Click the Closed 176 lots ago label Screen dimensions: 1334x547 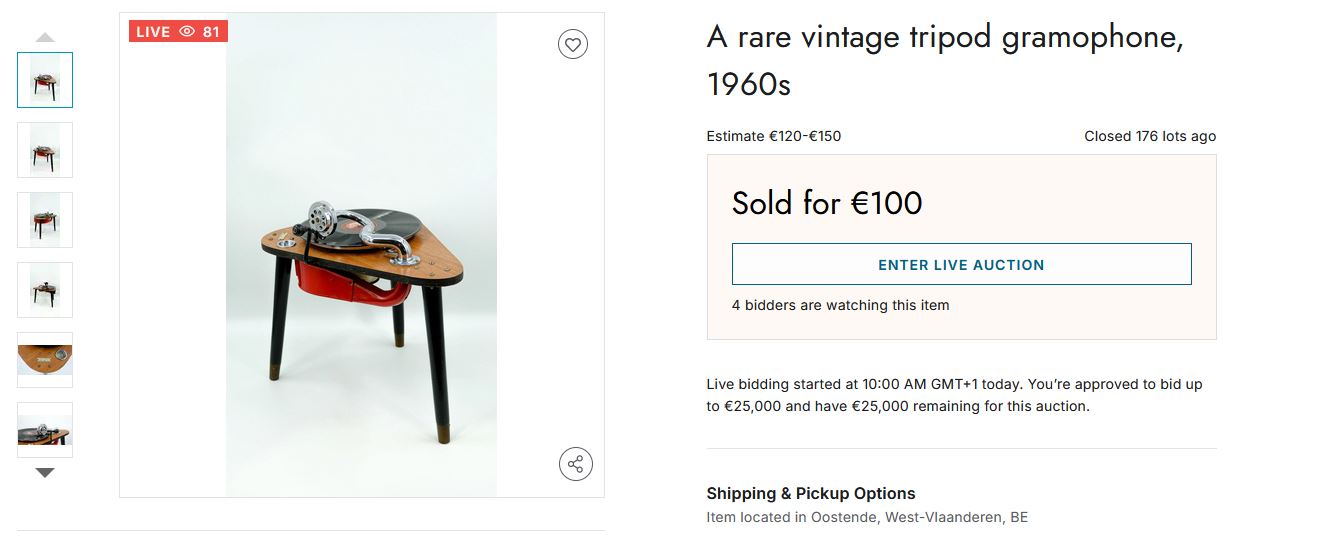point(1150,136)
